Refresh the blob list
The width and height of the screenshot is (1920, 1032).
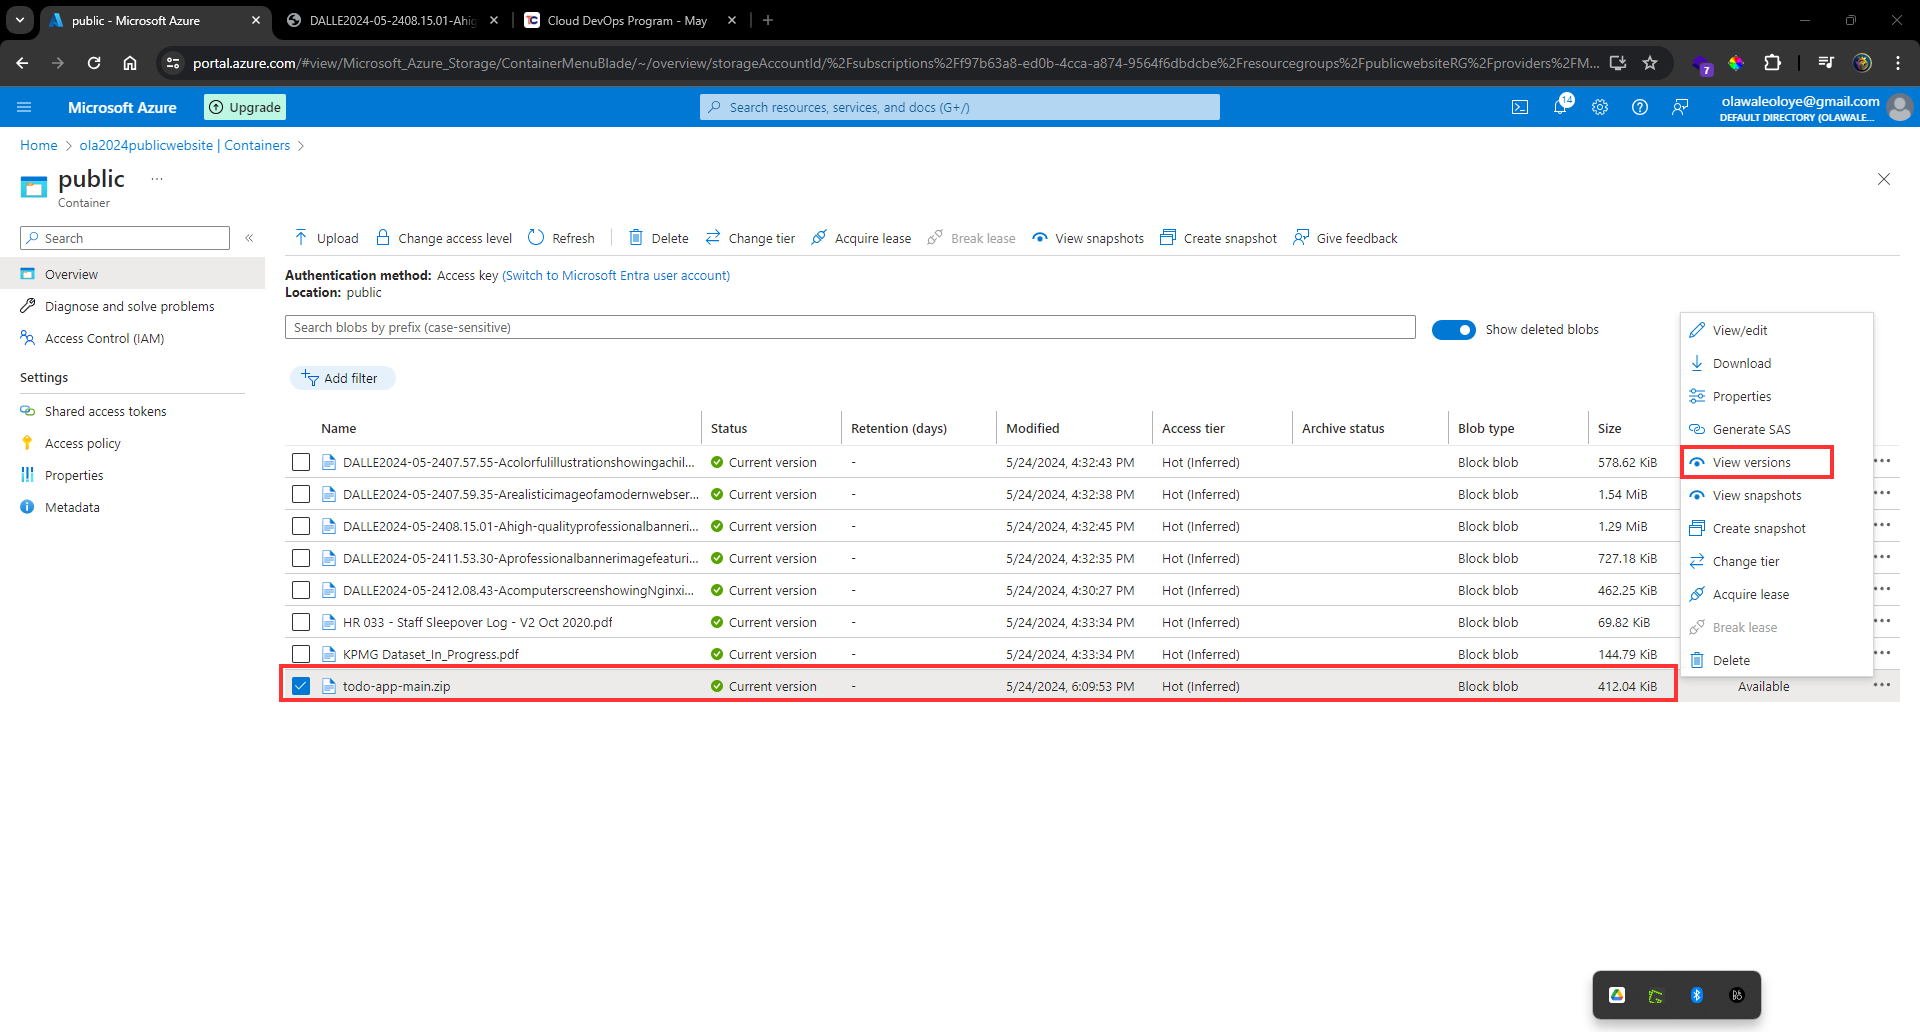click(x=561, y=238)
